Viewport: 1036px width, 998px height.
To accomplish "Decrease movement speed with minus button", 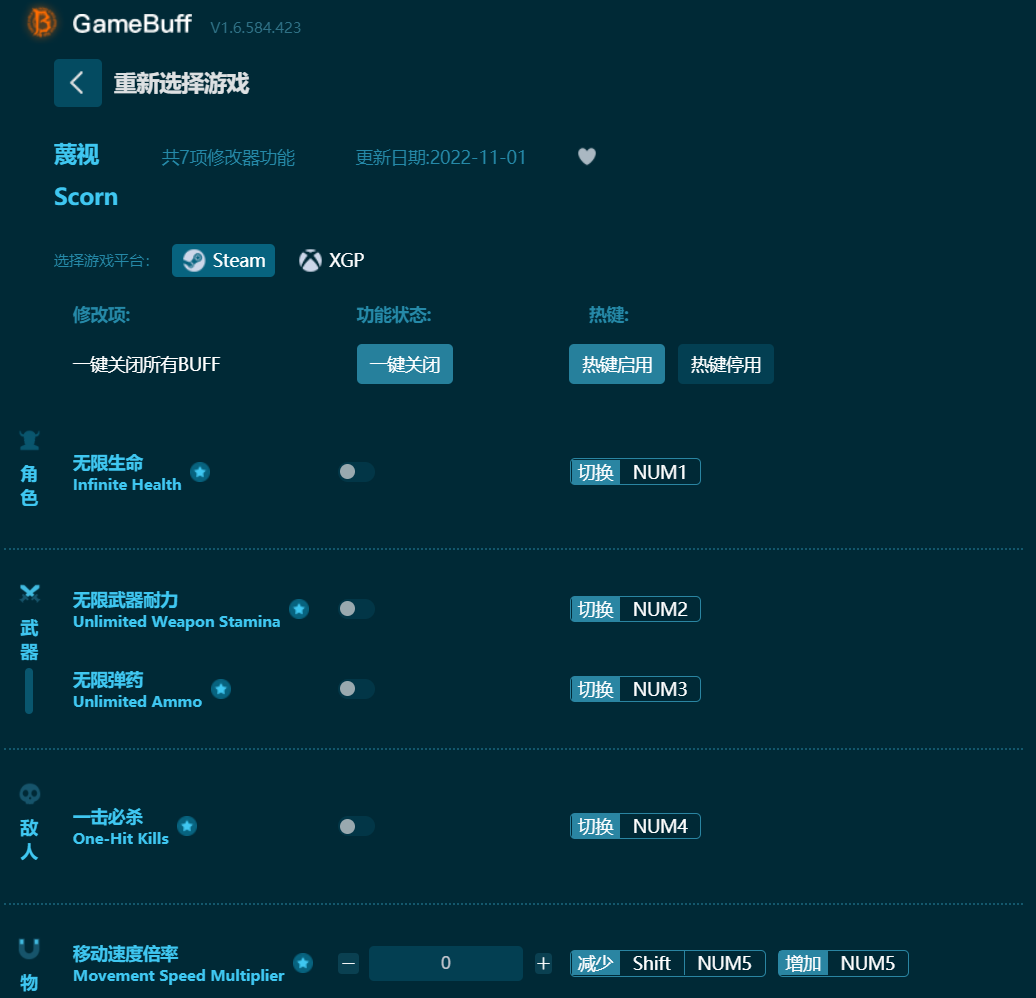I will 349,964.
